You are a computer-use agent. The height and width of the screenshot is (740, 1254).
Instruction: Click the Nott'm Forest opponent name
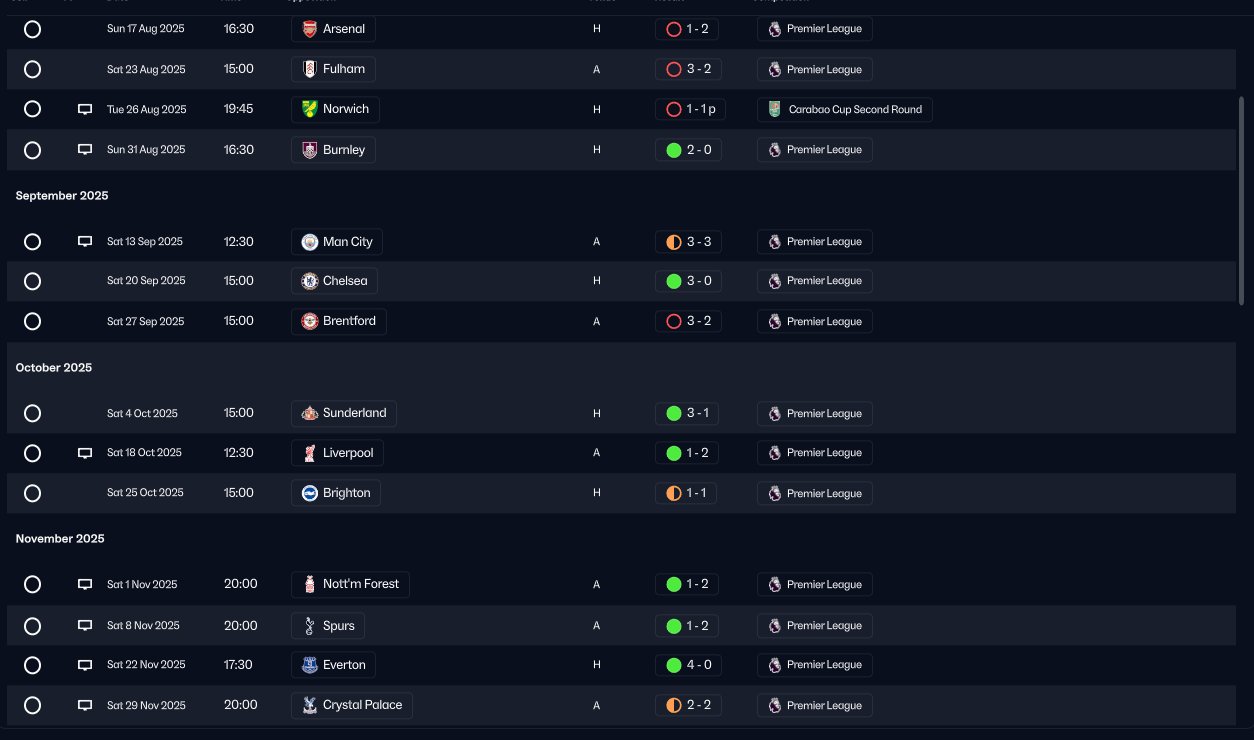point(360,584)
